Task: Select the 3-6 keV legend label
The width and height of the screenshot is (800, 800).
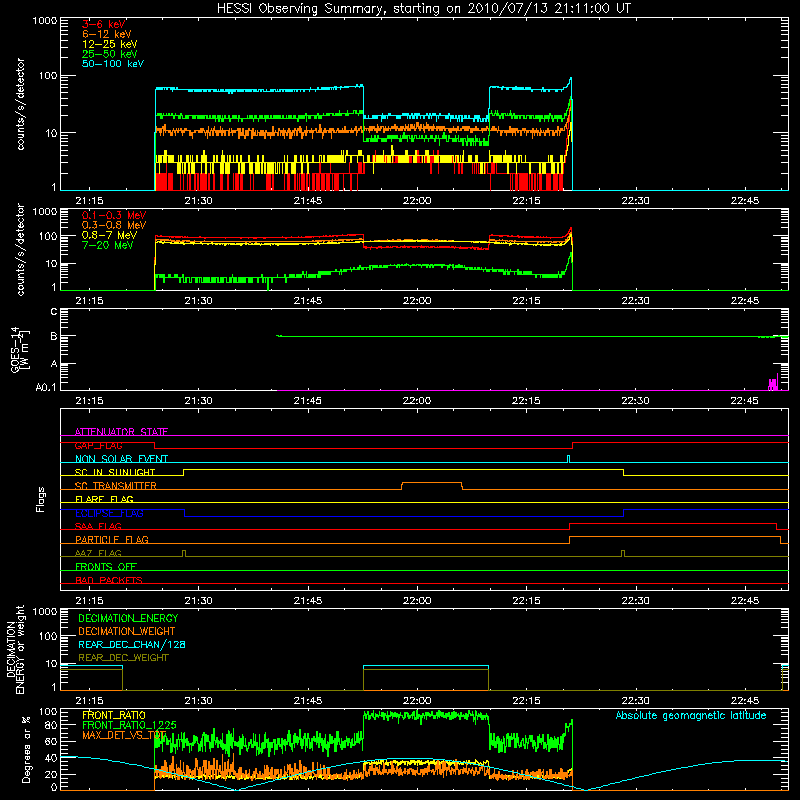Action: [104, 24]
